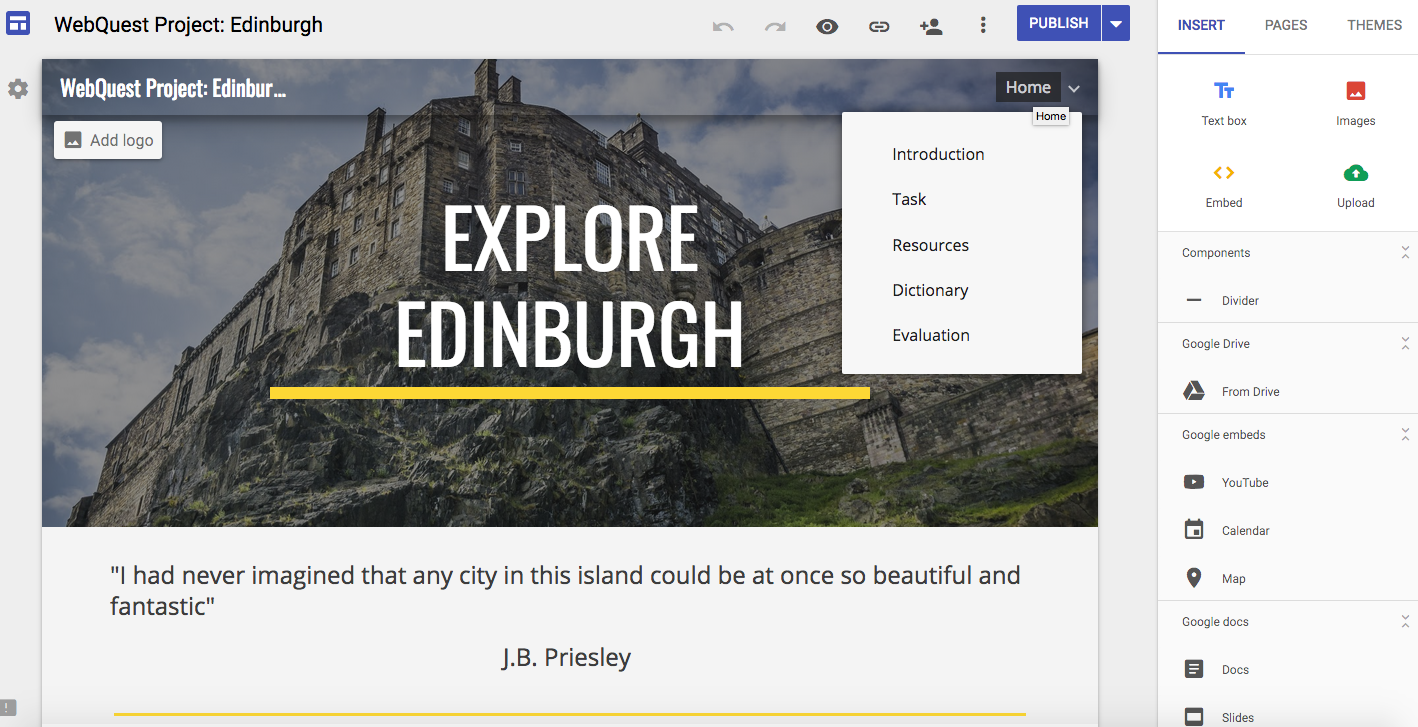Toggle the chevron next to Home
Screen dimensions: 1418x727
coord(1074,89)
